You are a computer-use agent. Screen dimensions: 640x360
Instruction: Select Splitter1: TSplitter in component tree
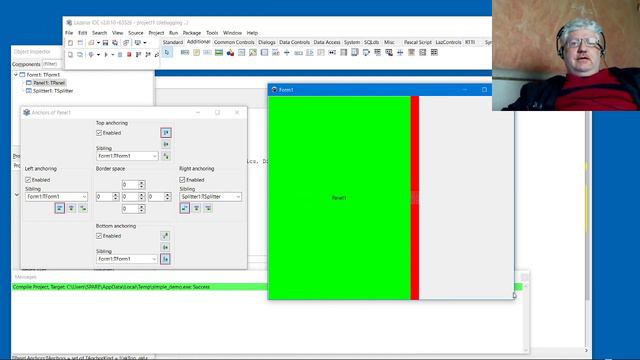53,91
